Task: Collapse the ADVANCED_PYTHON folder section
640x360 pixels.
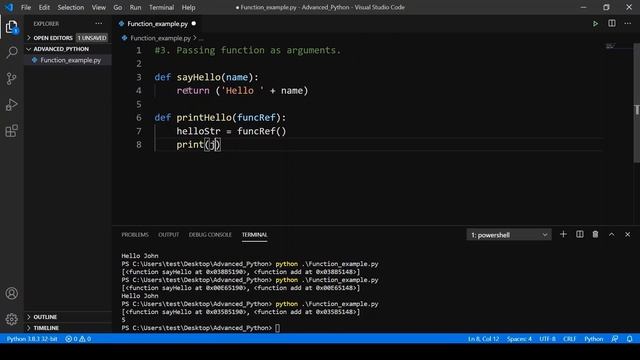Action: tap(67, 49)
